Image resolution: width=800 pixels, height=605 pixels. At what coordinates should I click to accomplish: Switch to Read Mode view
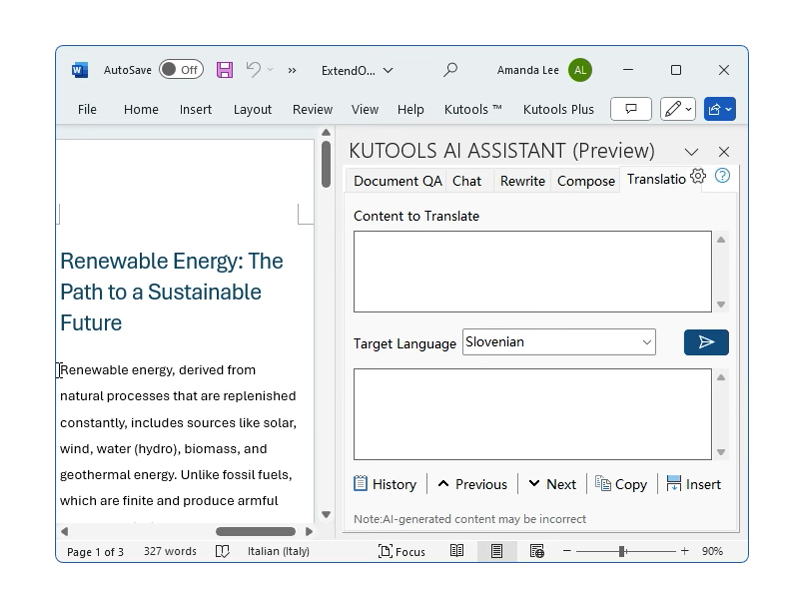pyautogui.click(x=457, y=551)
